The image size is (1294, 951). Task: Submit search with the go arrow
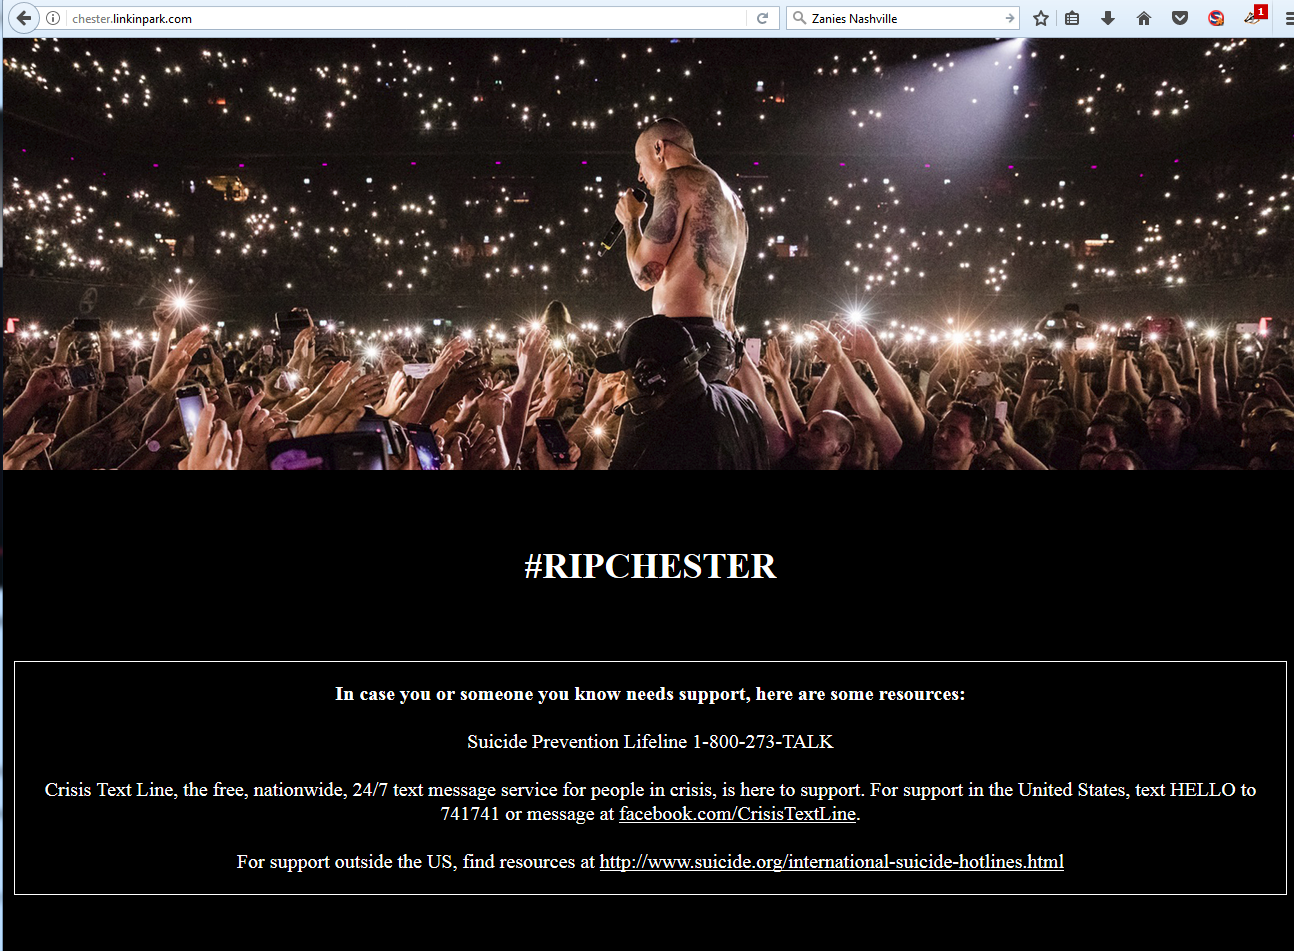click(x=1009, y=18)
